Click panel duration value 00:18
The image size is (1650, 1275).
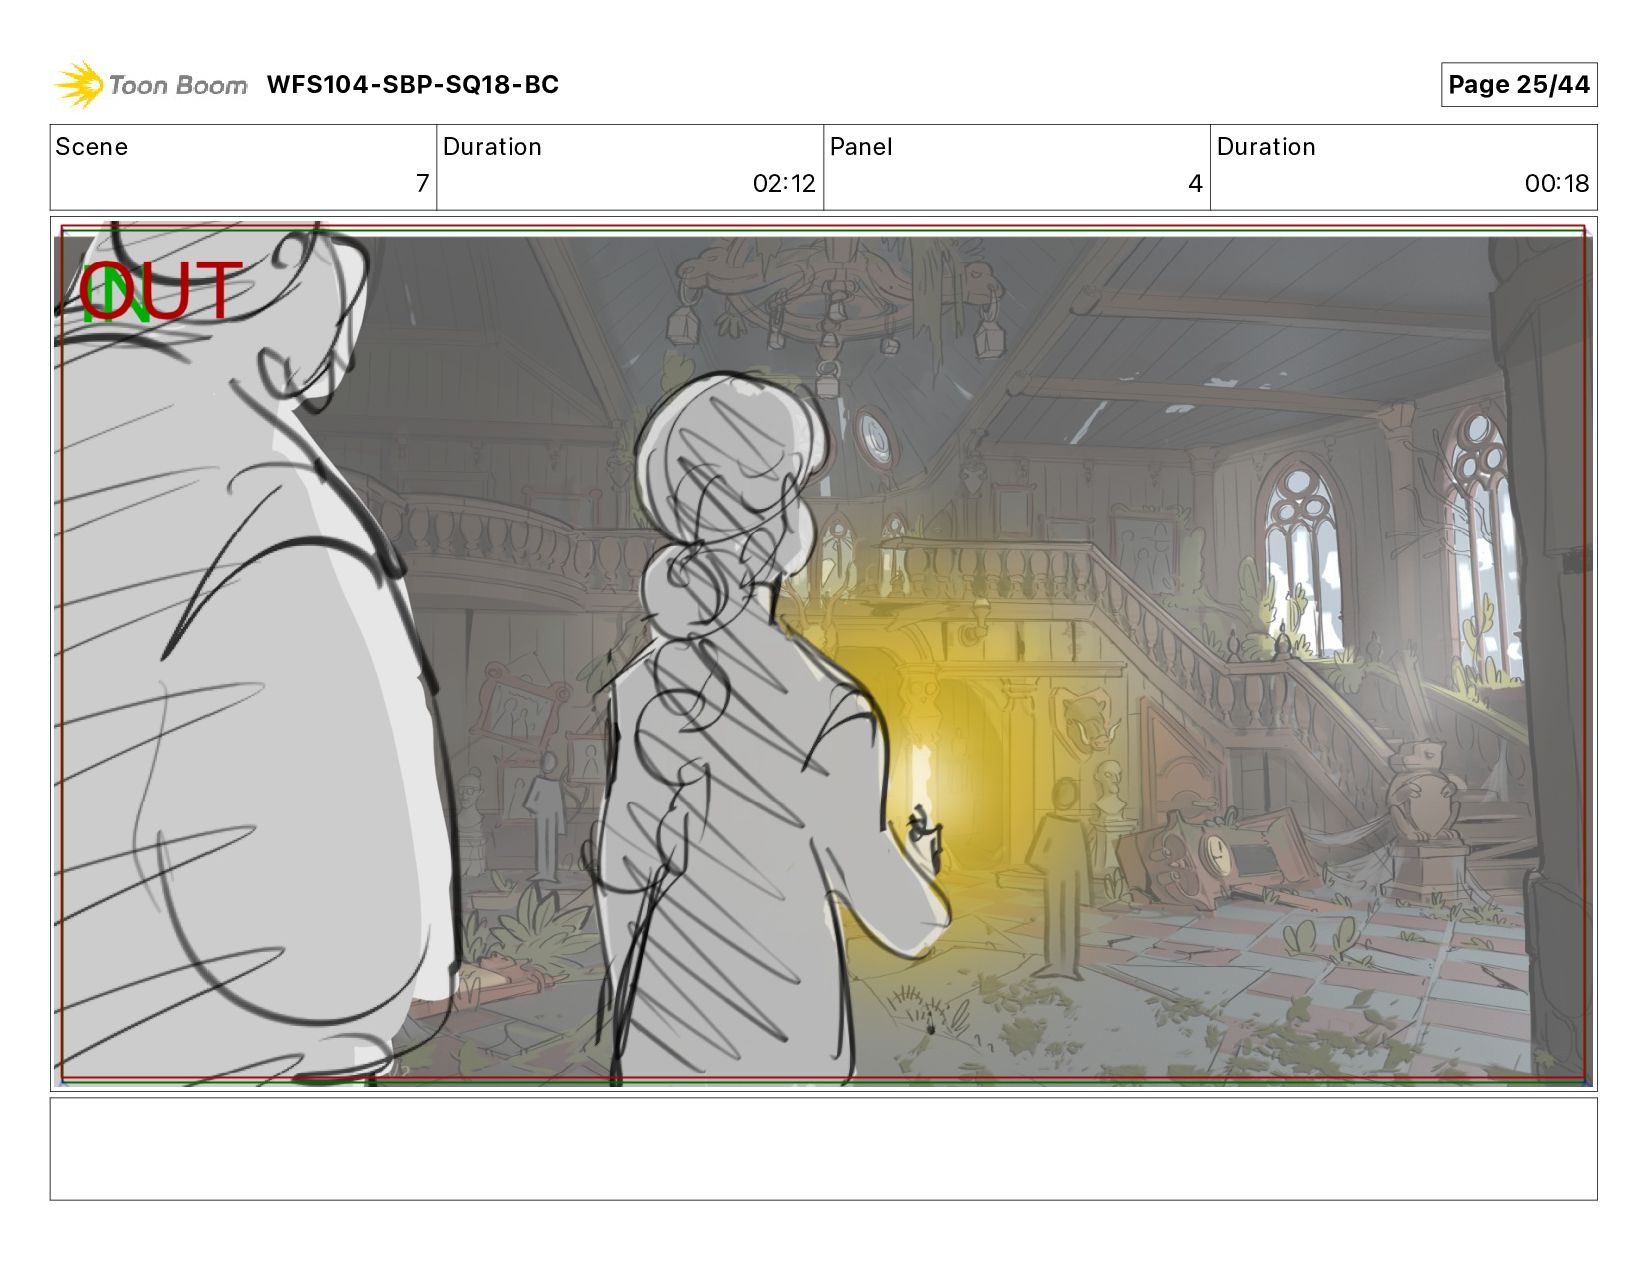pos(1557,184)
